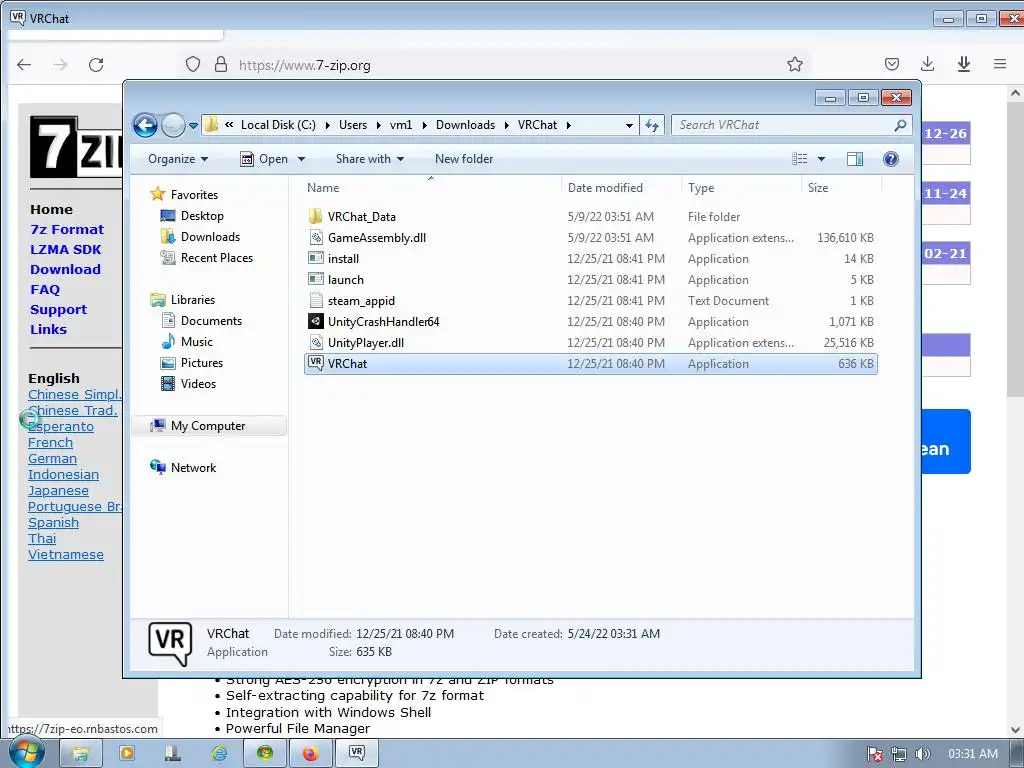The image size is (1024, 768).
Task: Save page to Pocket
Action: [891, 63]
